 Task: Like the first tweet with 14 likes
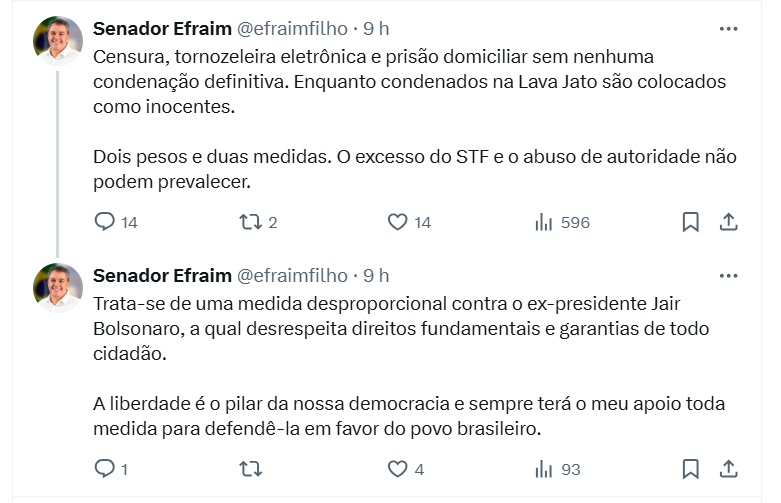tap(397, 222)
